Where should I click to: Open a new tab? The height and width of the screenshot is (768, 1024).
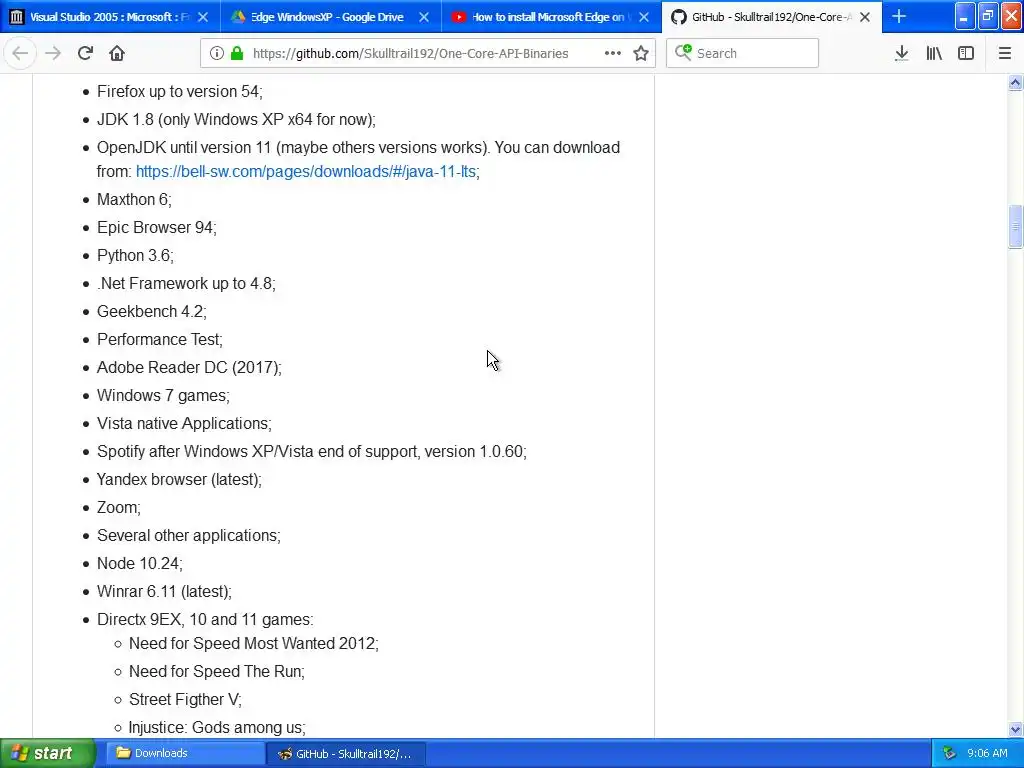coord(899,16)
